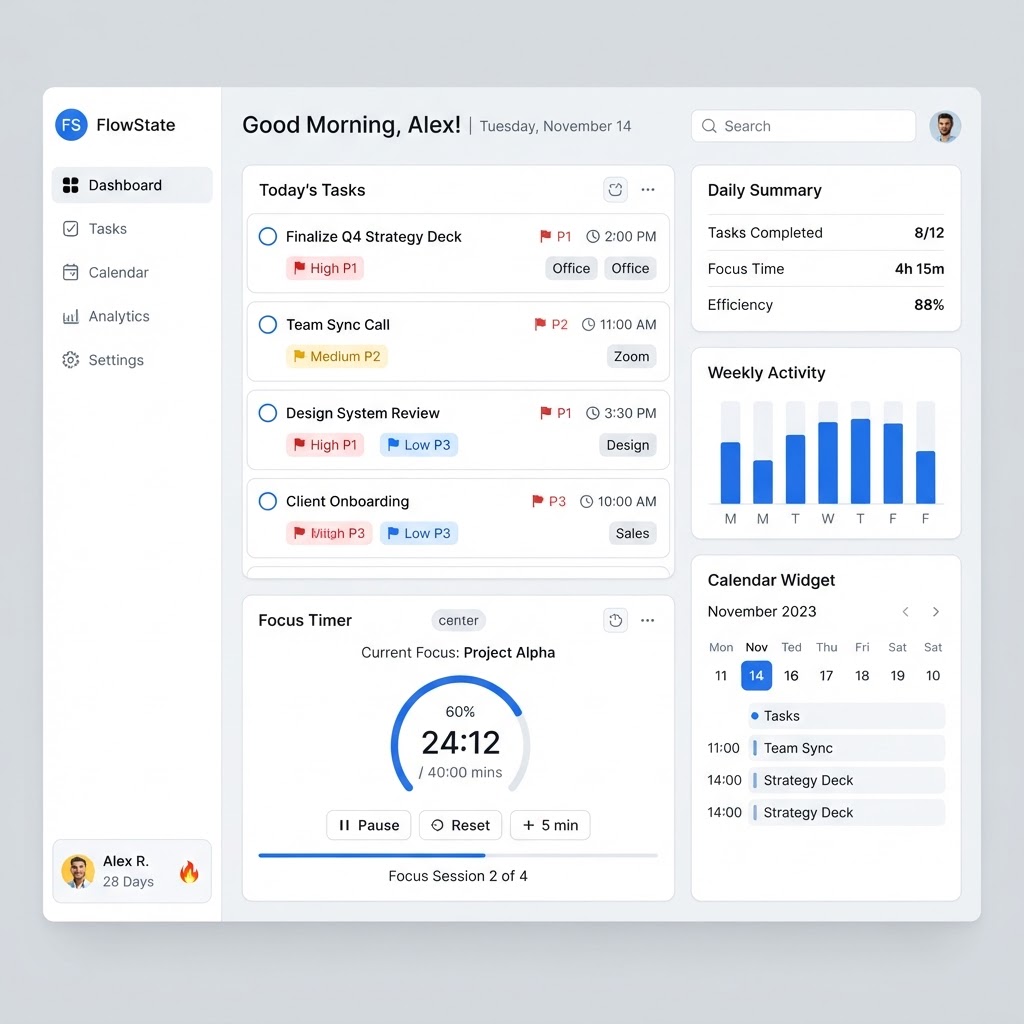This screenshot has height=1024, width=1024.
Task: Click P1 flag on Finalize Q4 row
Action: (x=556, y=236)
